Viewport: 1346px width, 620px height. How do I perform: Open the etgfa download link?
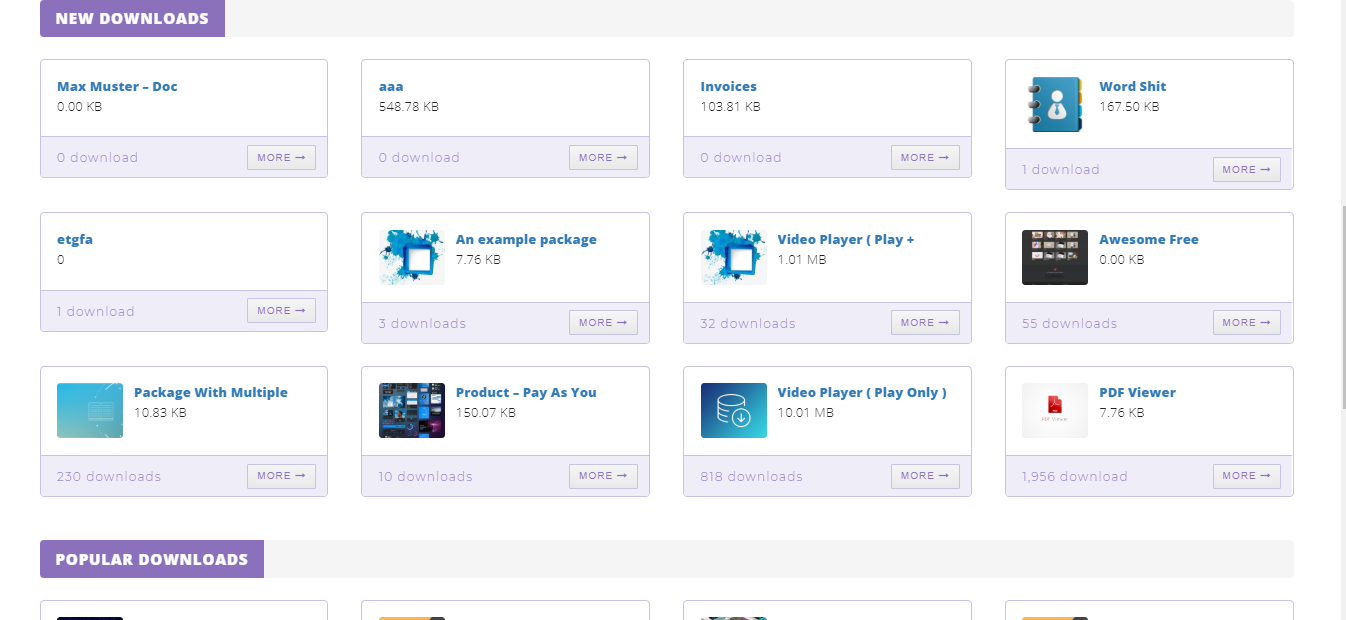coord(75,240)
